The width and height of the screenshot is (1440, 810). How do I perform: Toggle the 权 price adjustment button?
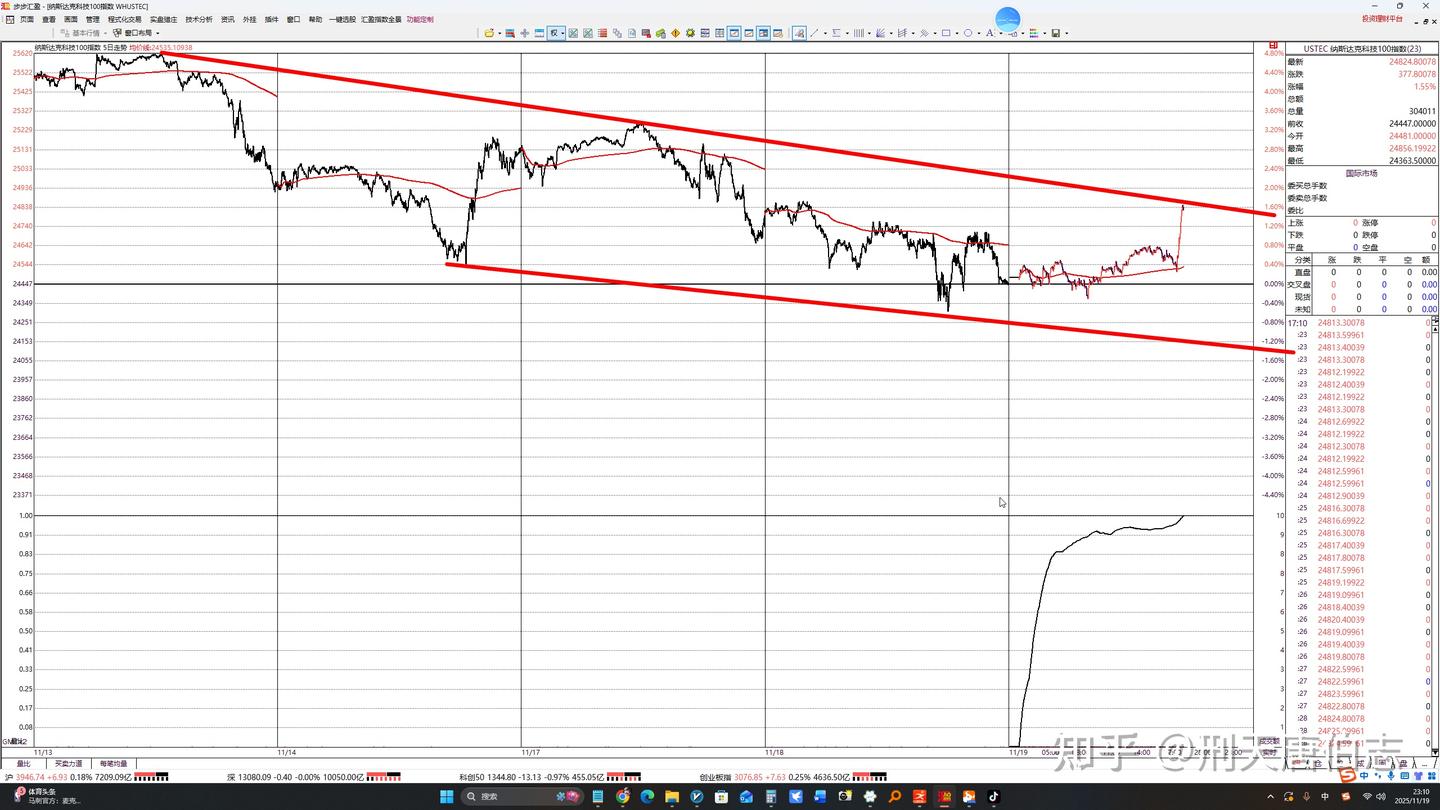(555, 33)
